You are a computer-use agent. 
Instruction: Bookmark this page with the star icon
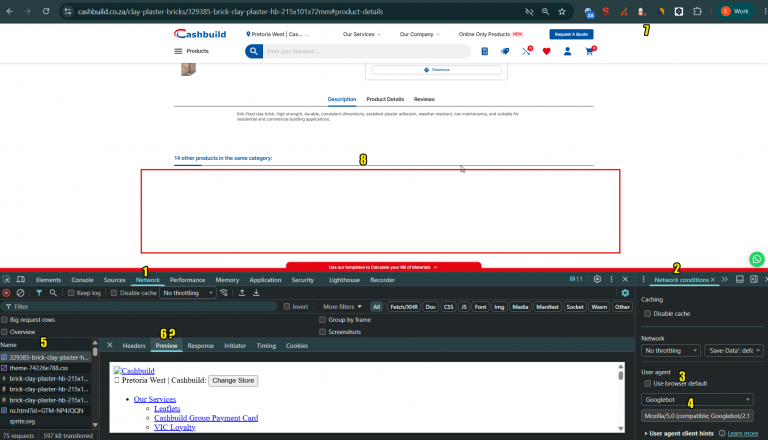pyautogui.click(x=562, y=11)
